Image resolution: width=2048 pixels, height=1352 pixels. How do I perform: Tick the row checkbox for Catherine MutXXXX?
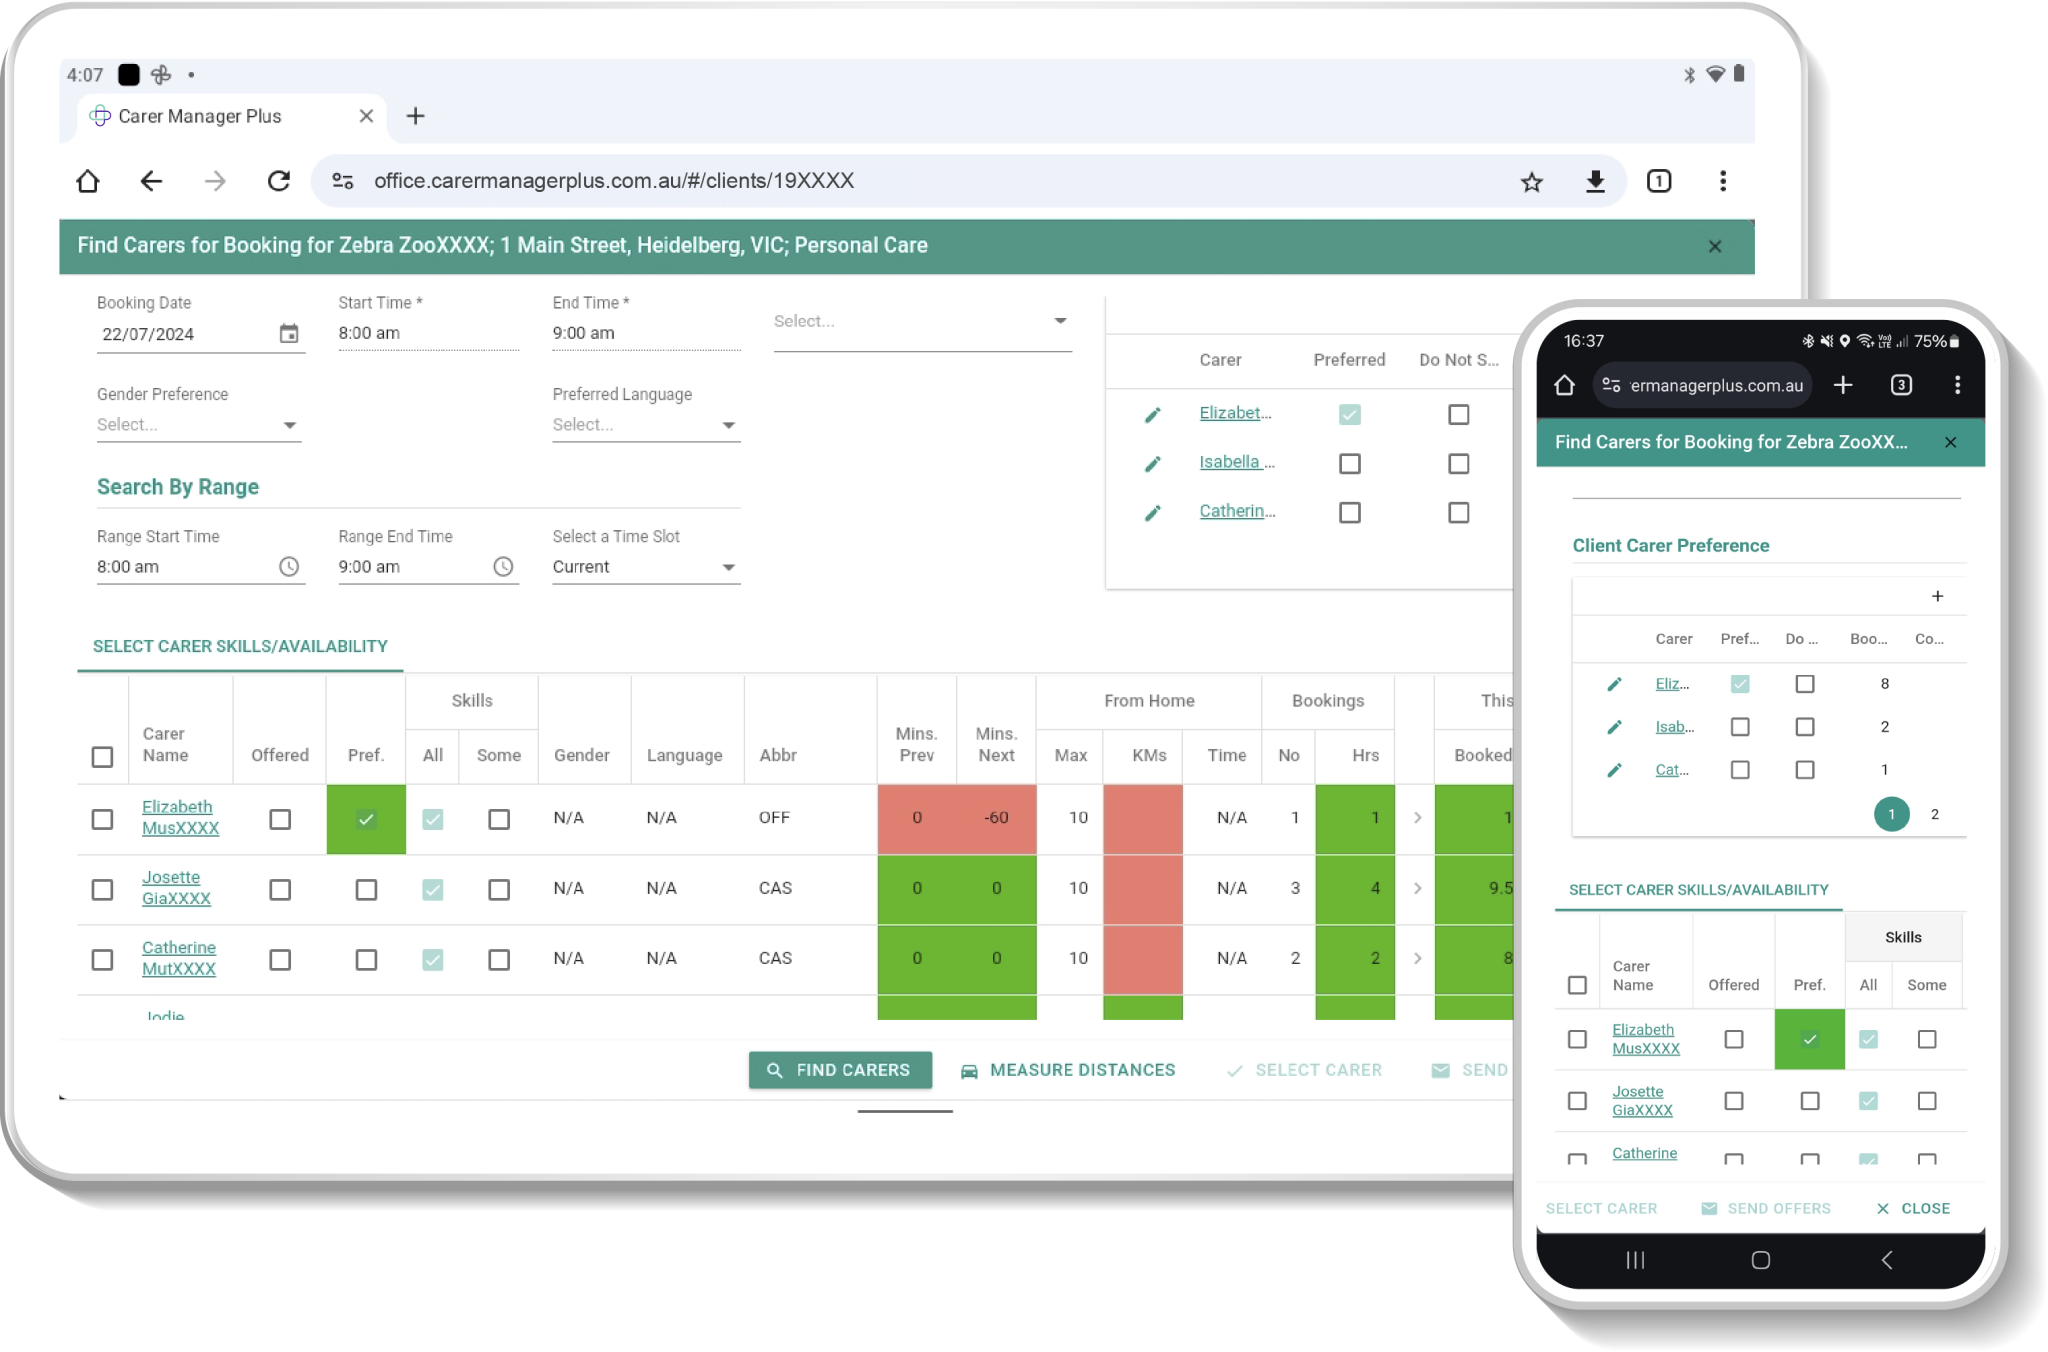tap(102, 959)
